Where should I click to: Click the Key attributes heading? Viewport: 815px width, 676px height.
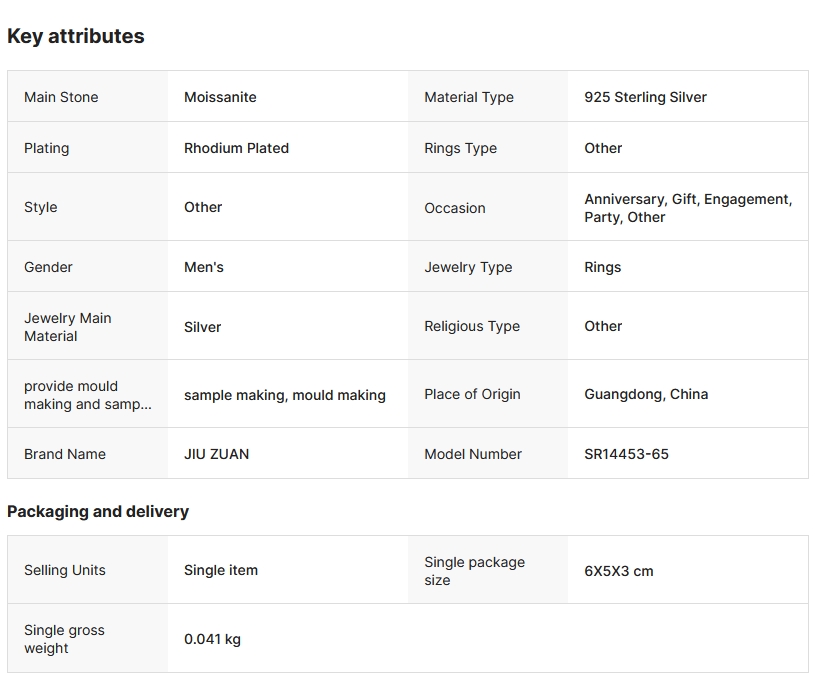click(76, 36)
